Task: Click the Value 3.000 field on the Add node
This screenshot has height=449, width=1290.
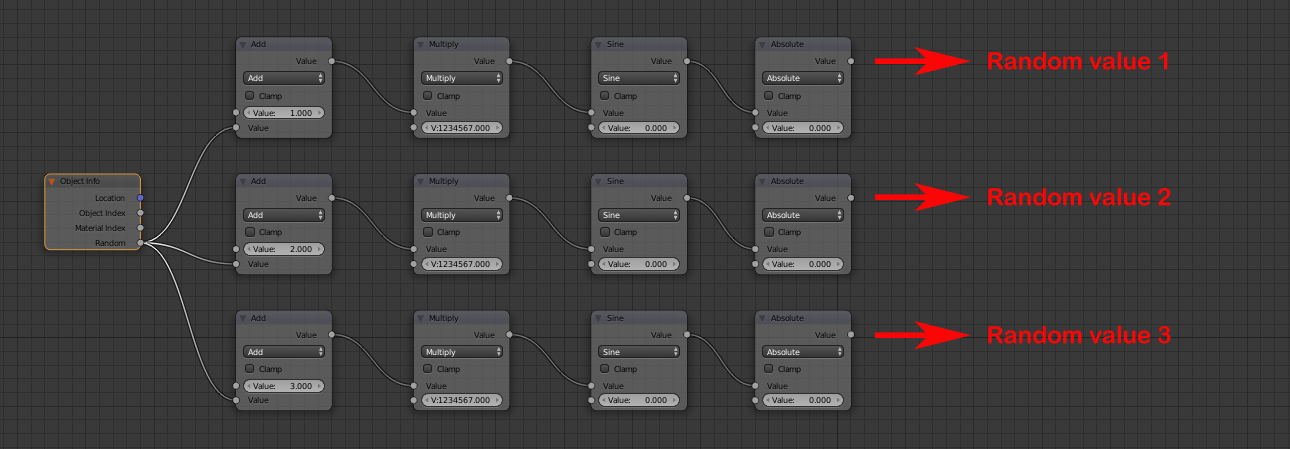Action: tap(285, 386)
